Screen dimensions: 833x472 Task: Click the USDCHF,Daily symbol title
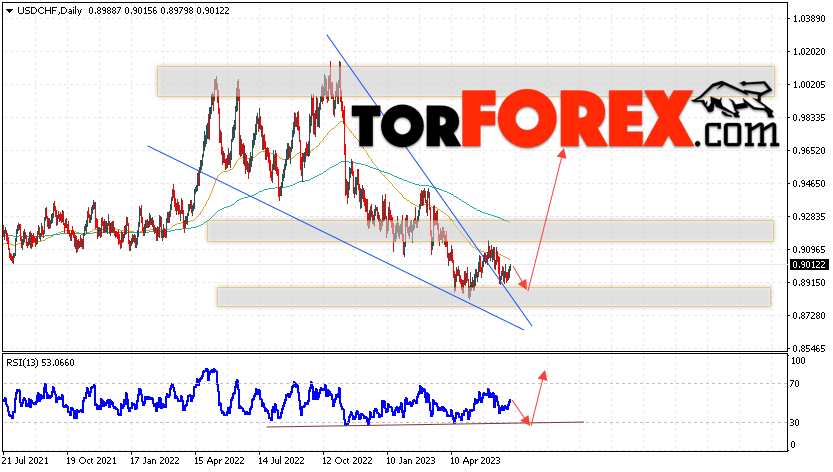point(49,11)
